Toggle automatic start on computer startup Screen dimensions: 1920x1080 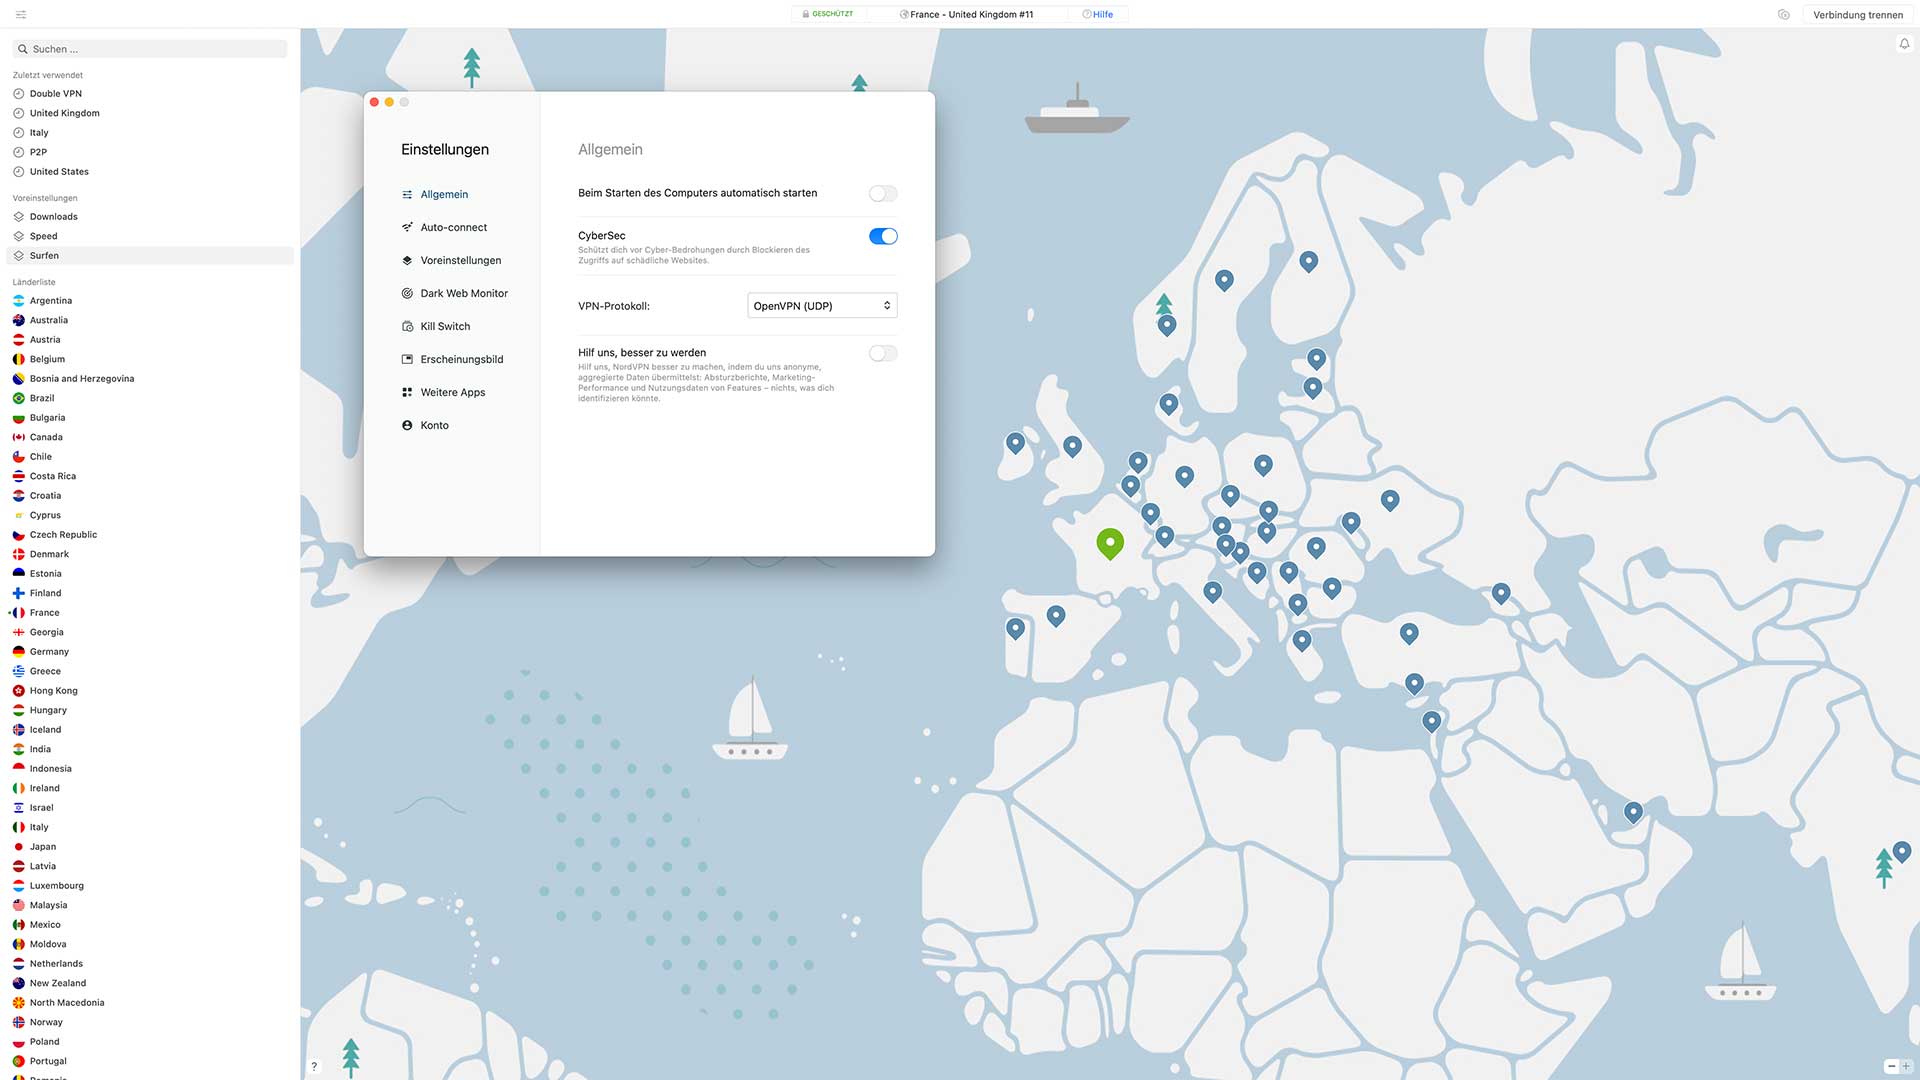click(883, 194)
